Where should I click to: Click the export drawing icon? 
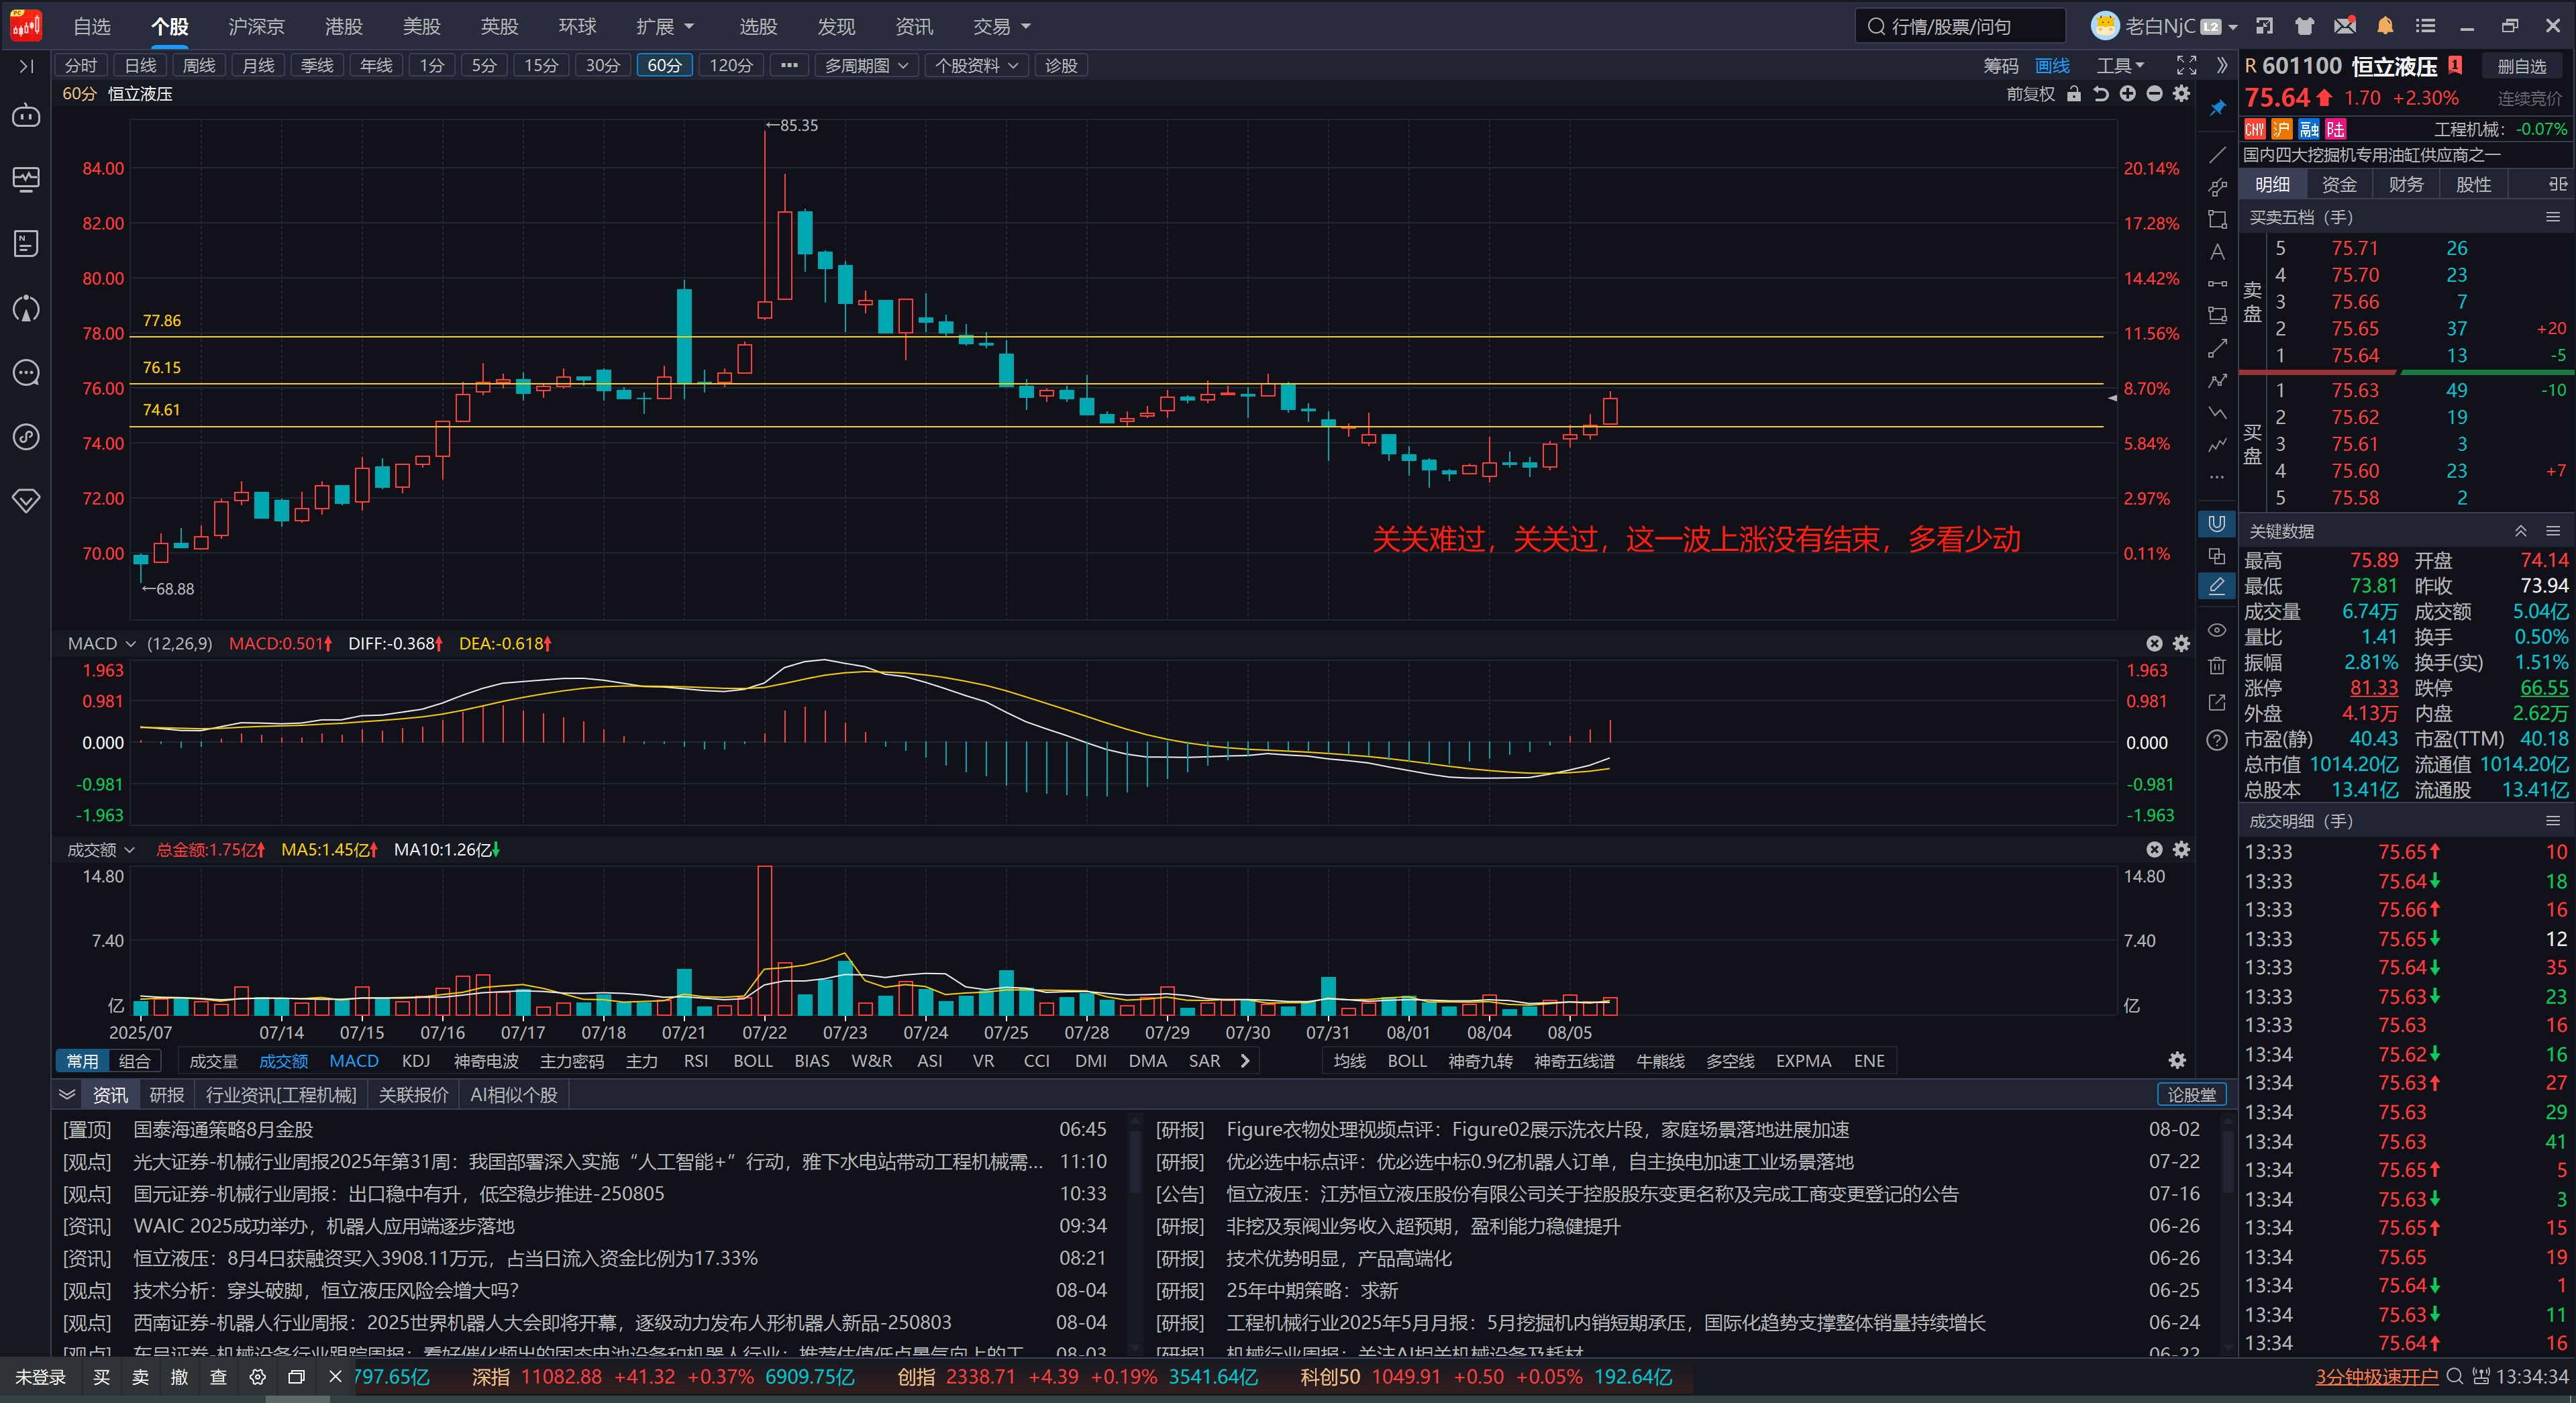[2217, 703]
